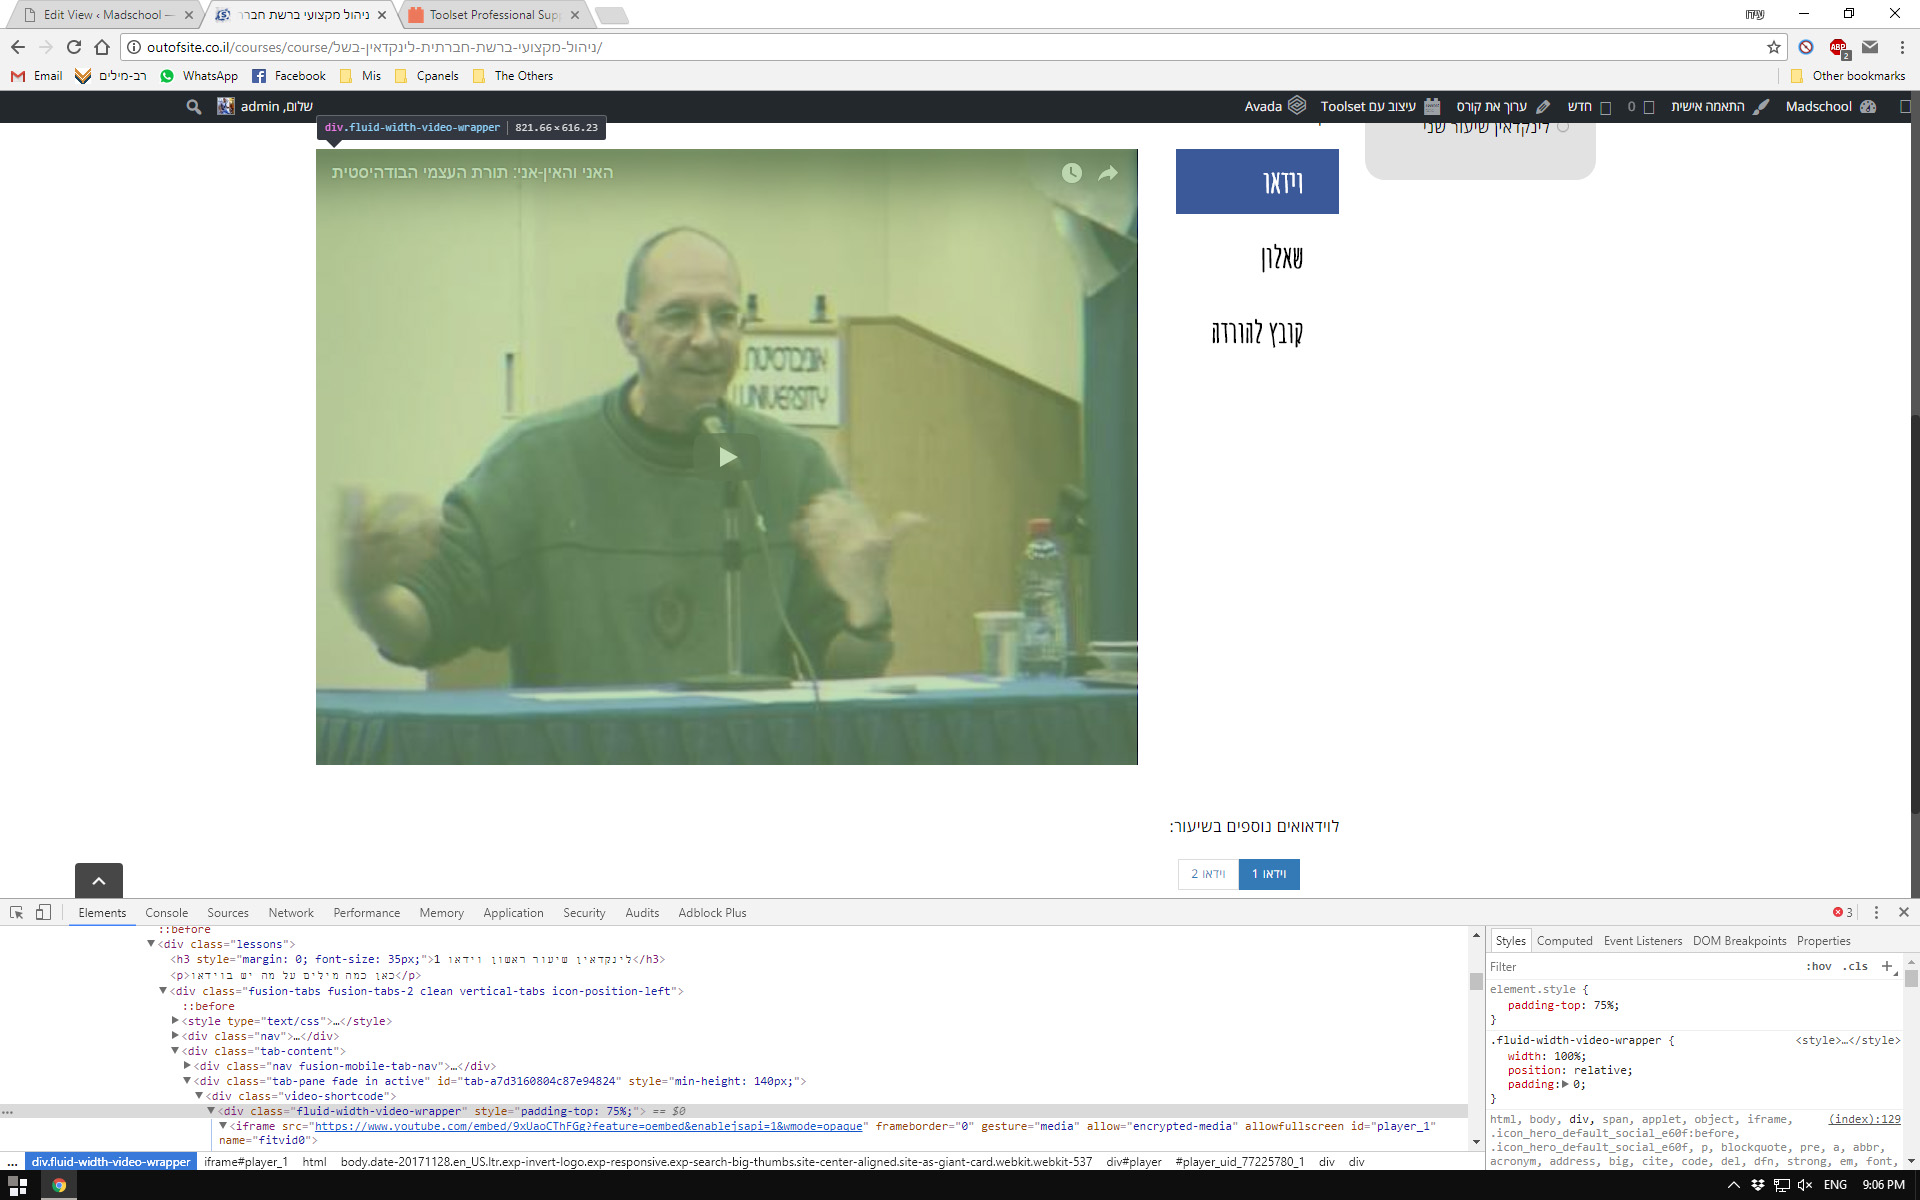
Task: Close the Toolset Professional Support tab
Action: point(575,15)
